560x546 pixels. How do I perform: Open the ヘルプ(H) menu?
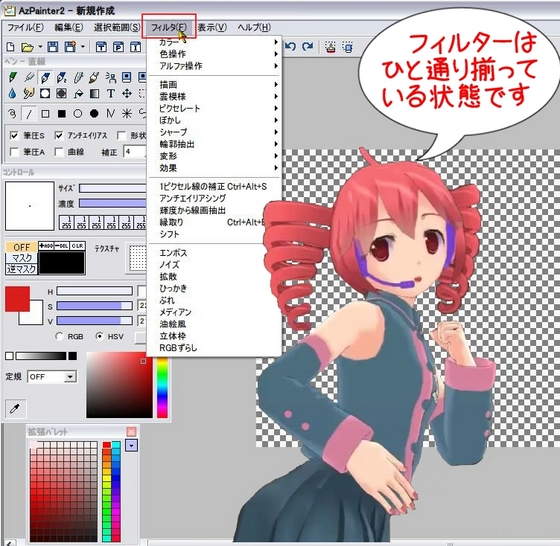coord(254,27)
